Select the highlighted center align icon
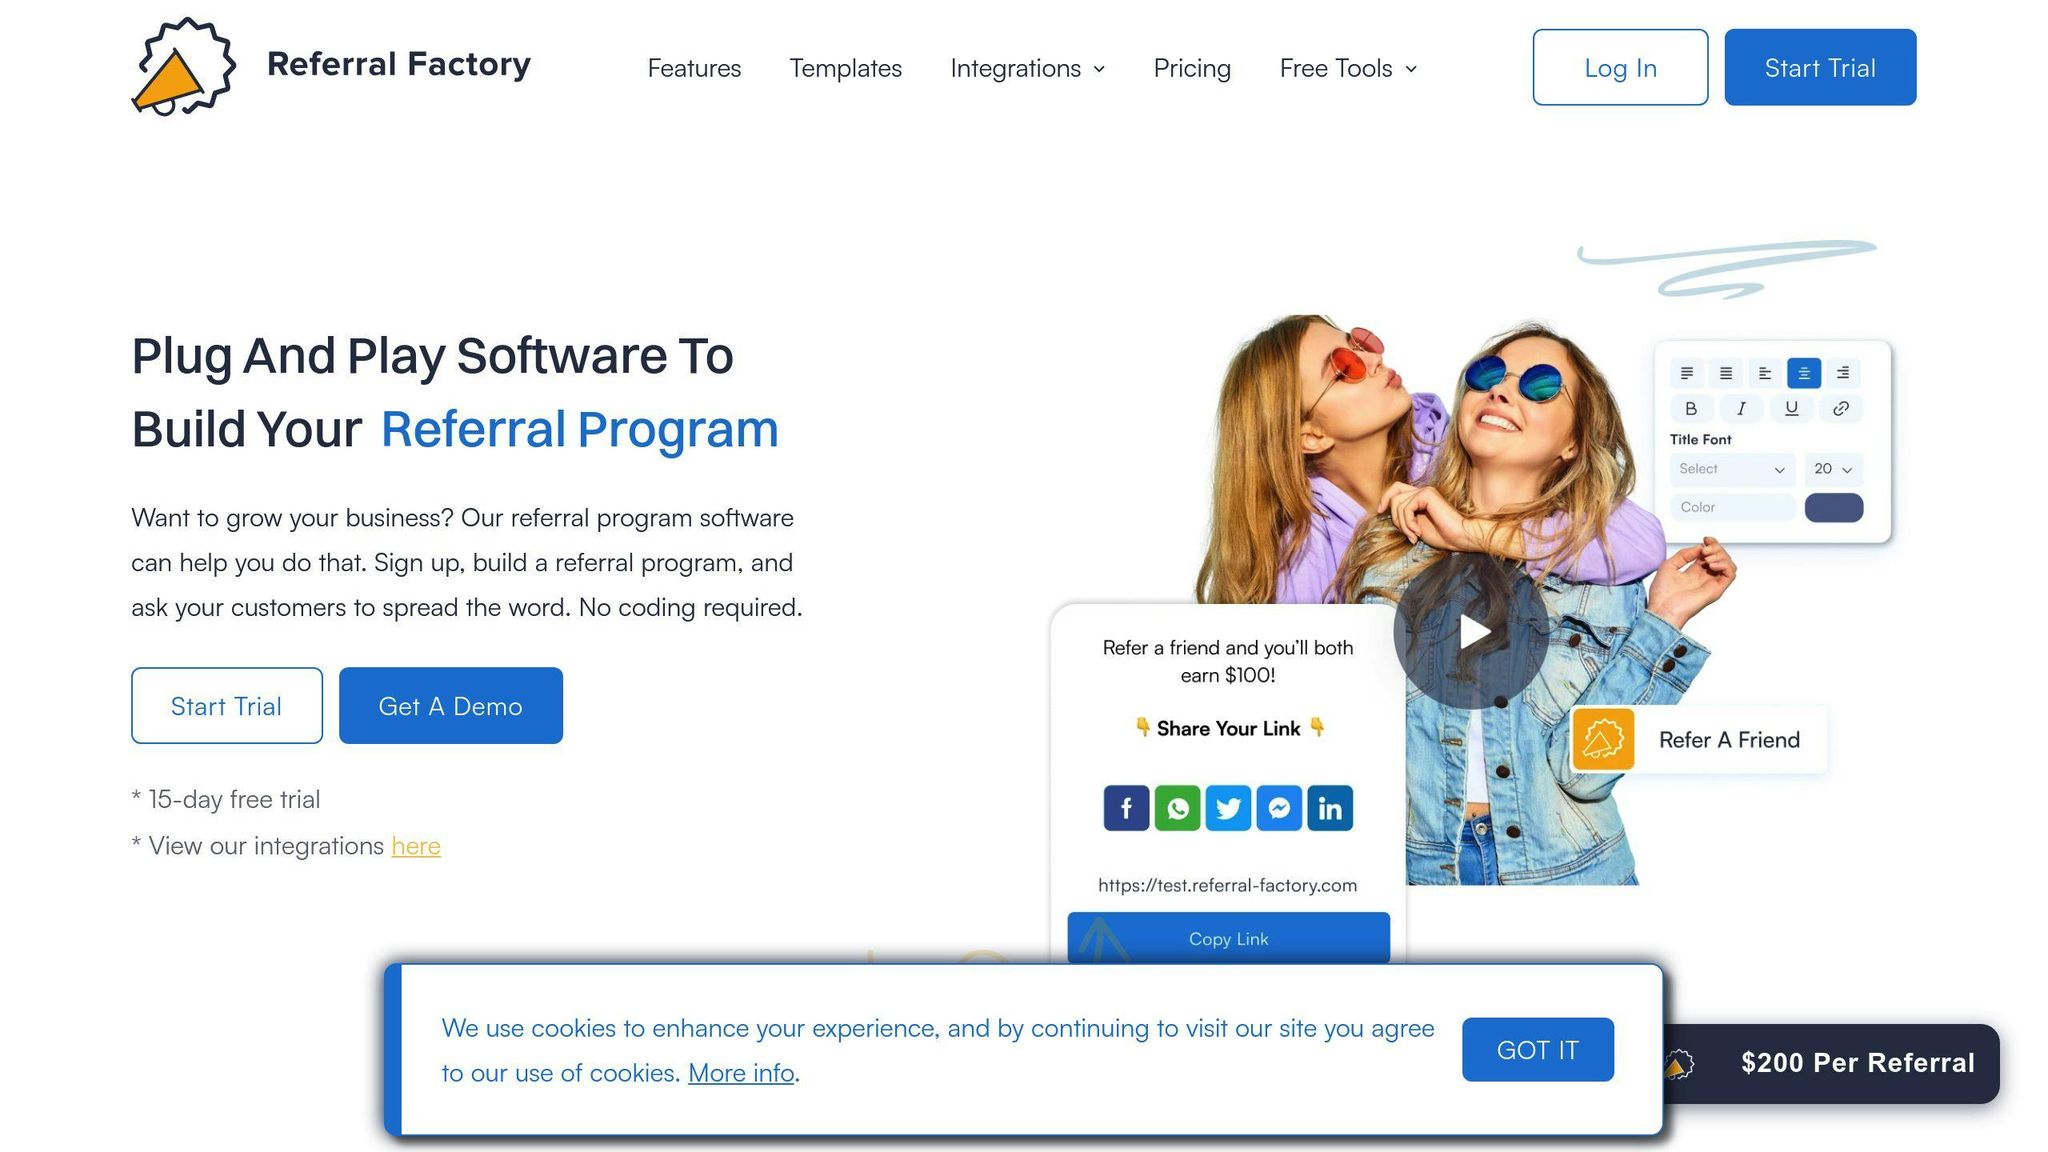This screenshot has height=1152, width=2048. 1804,373
